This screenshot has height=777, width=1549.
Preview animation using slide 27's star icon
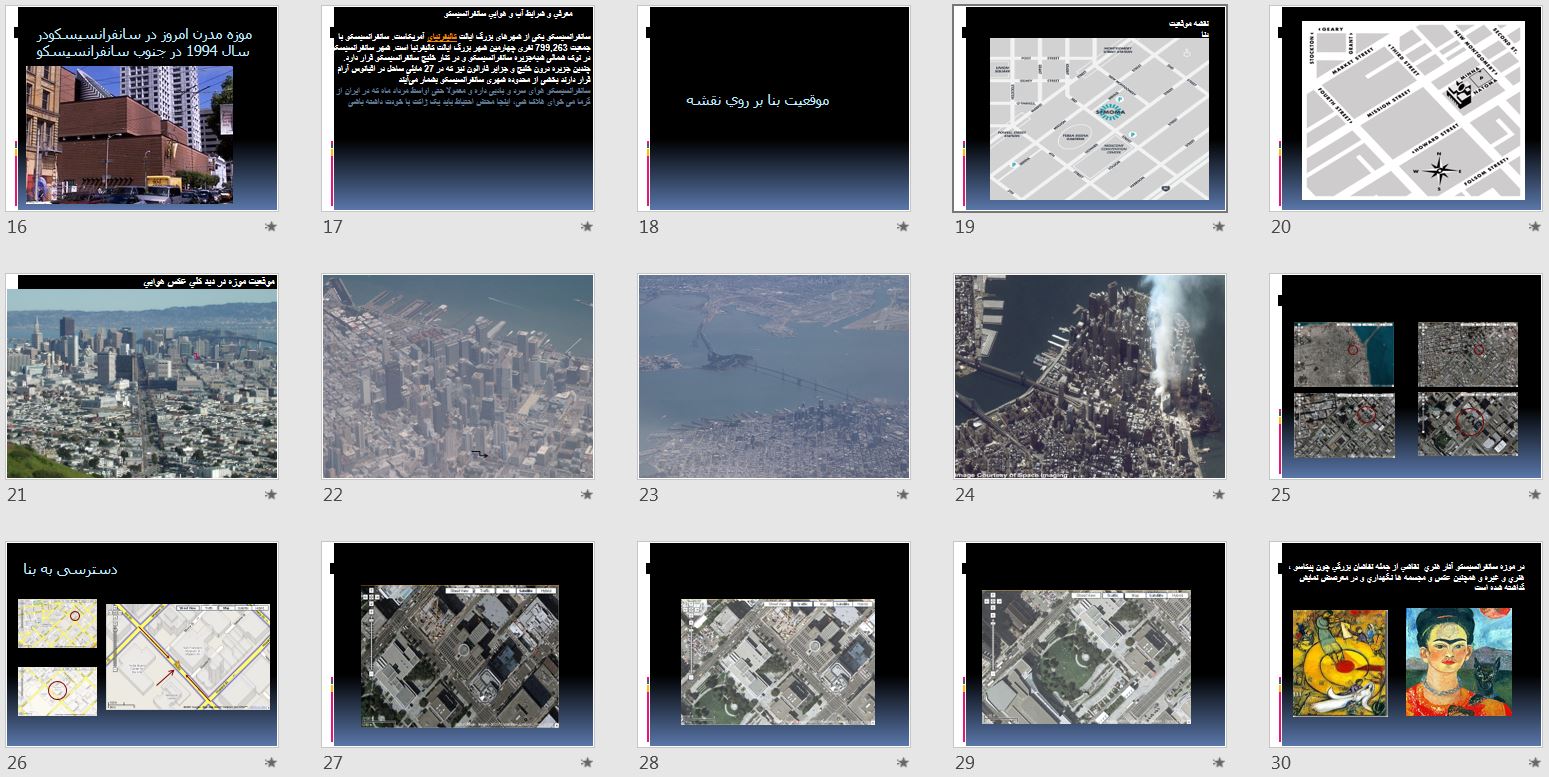pyautogui.click(x=587, y=763)
